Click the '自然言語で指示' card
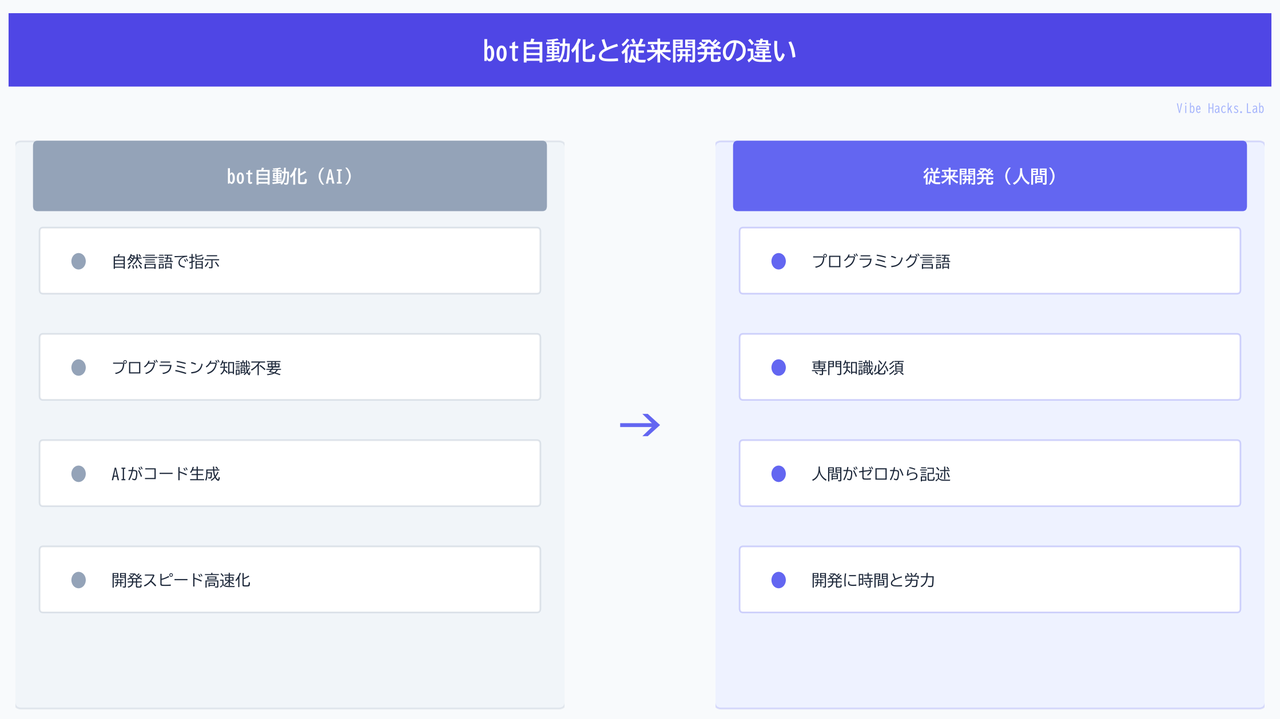This screenshot has height=719, width=1280. pyautogui.click(x=290, y=261)
